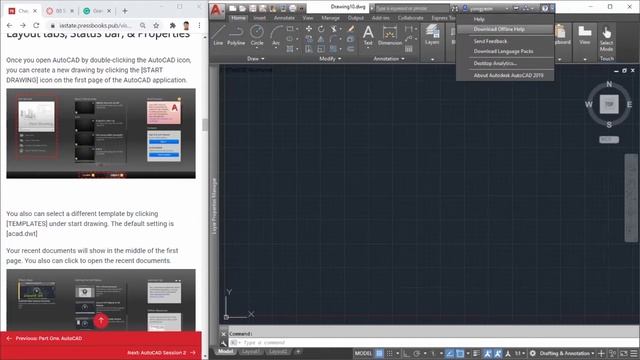640x360 pixels.
Task: Switch to the Layout1 tab
Action: [251, 352]
